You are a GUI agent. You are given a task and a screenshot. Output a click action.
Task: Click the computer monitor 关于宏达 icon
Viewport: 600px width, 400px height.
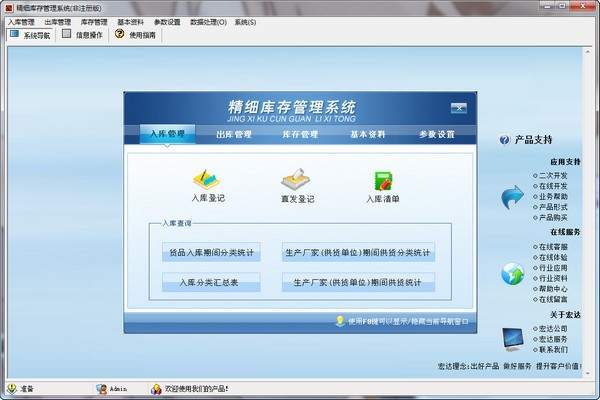514,339
